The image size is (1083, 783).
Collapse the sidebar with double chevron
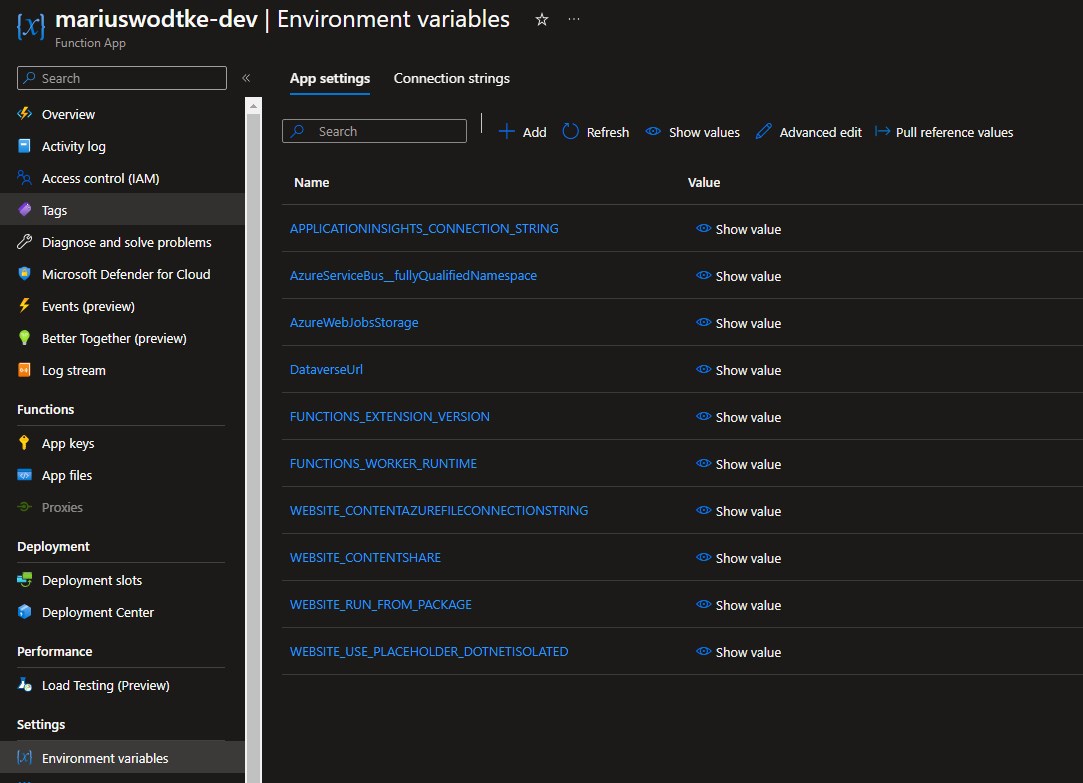[246, 78]
